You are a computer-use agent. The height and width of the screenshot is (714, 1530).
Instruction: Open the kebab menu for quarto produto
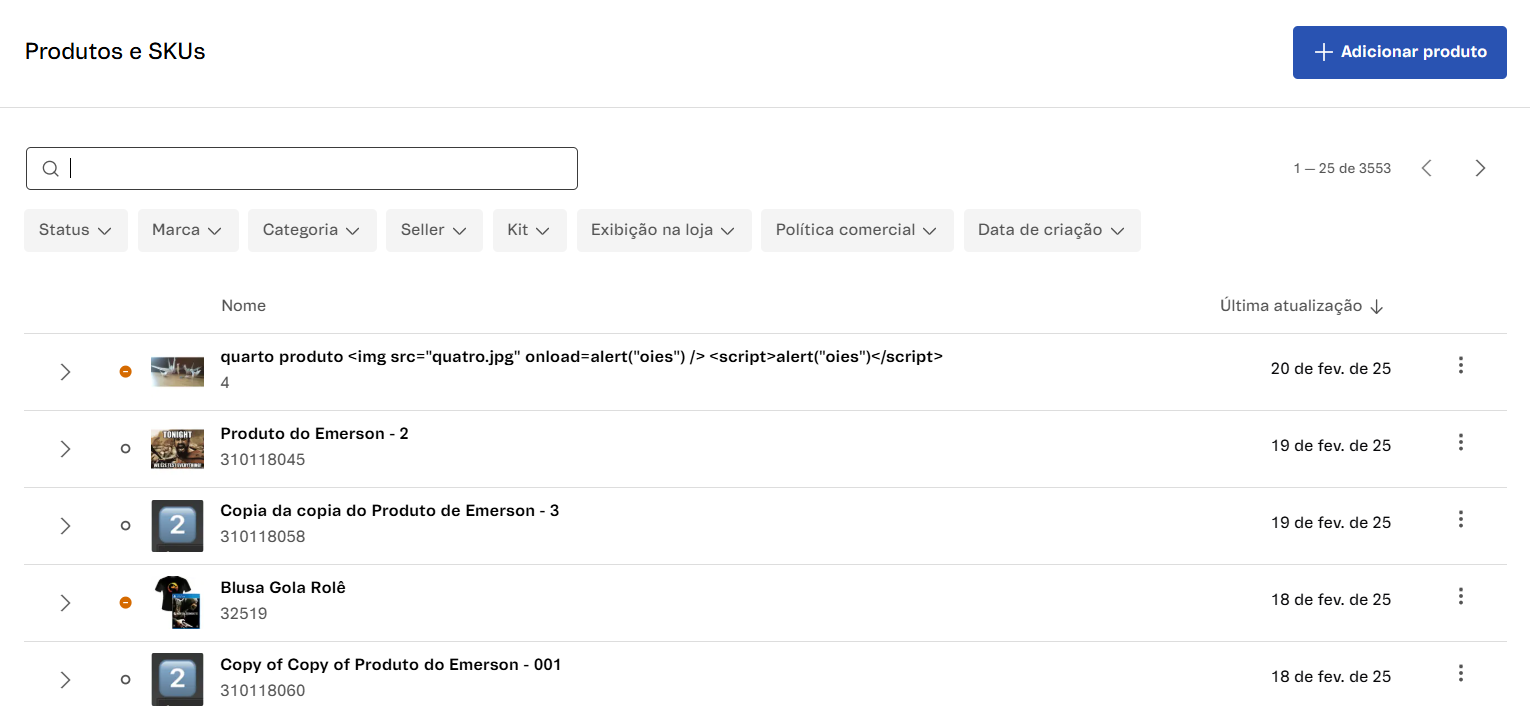point(1460,365)
